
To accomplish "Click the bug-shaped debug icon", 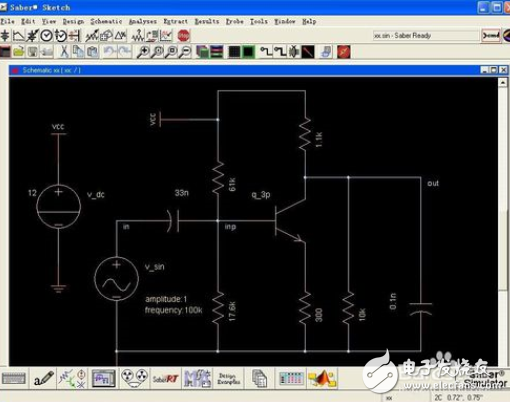I will tap(294, 52).
